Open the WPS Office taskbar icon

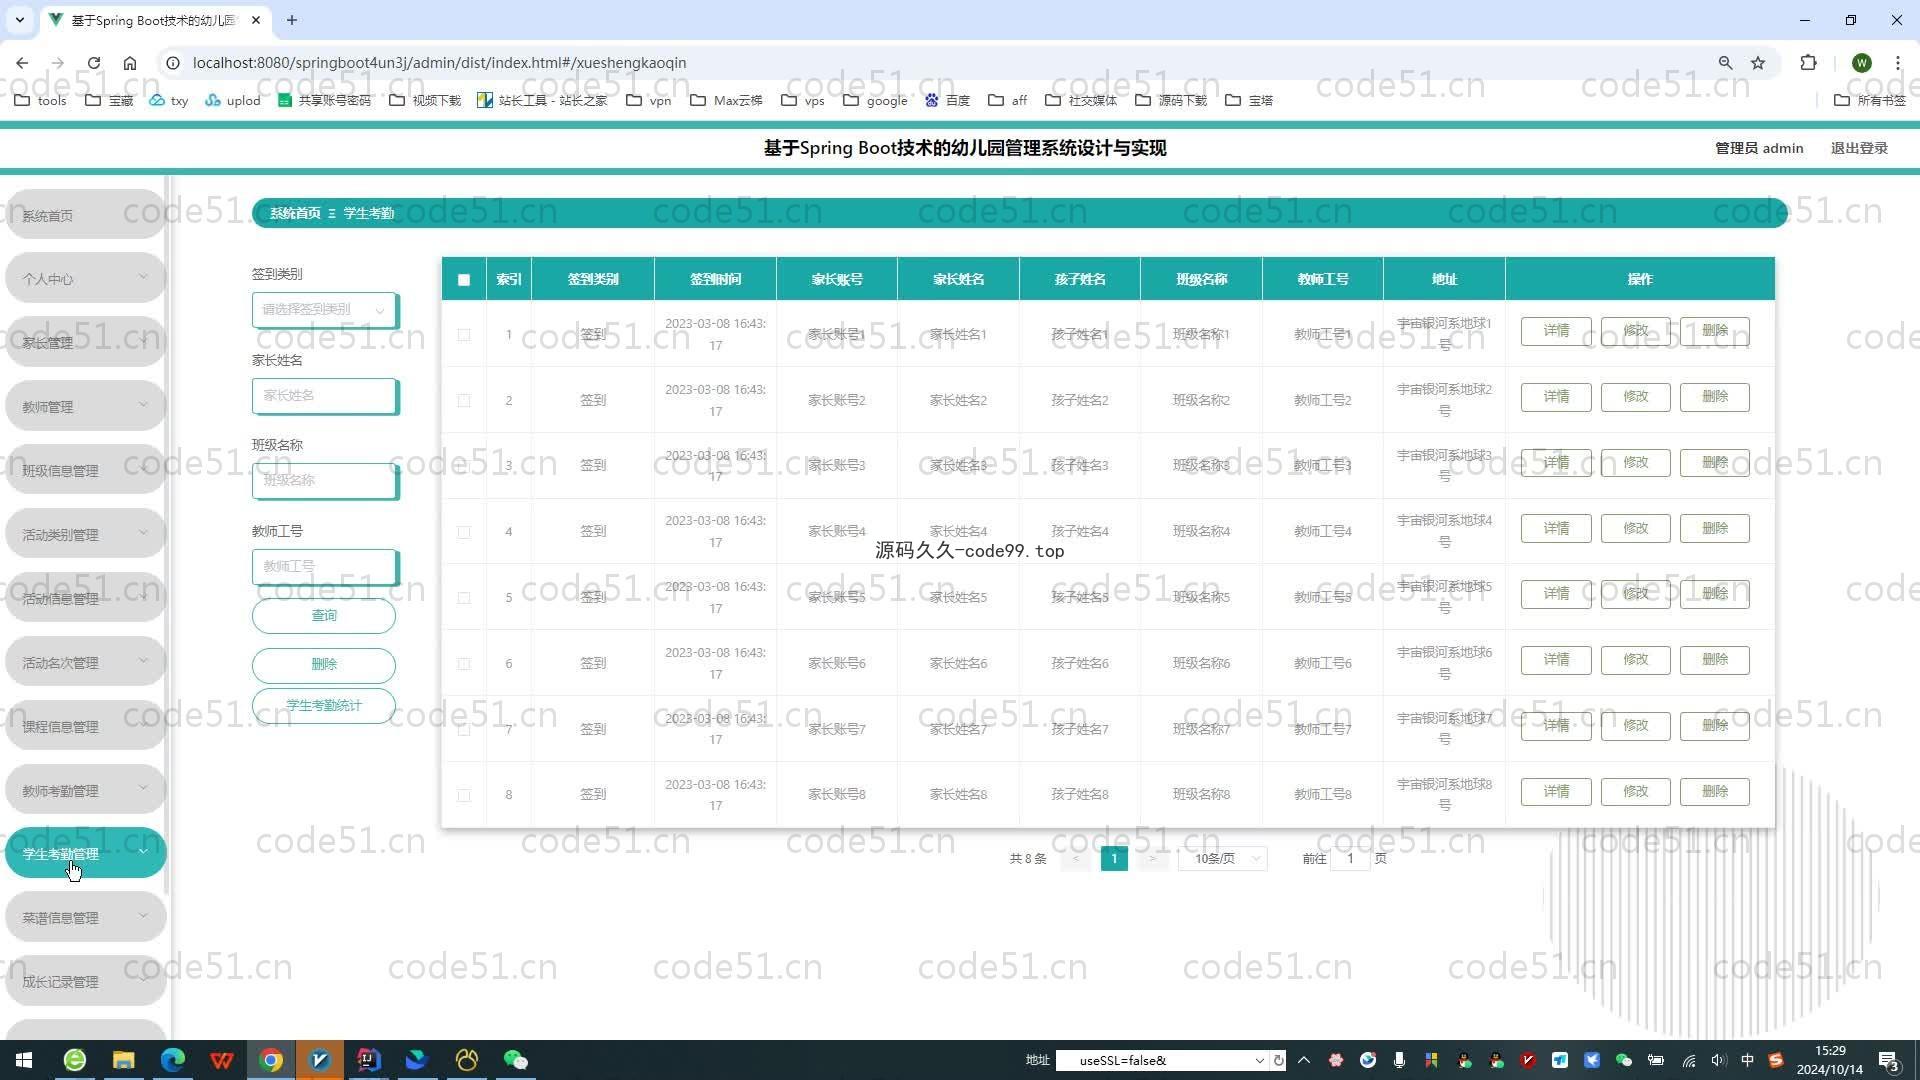(x=222, y=1060)
